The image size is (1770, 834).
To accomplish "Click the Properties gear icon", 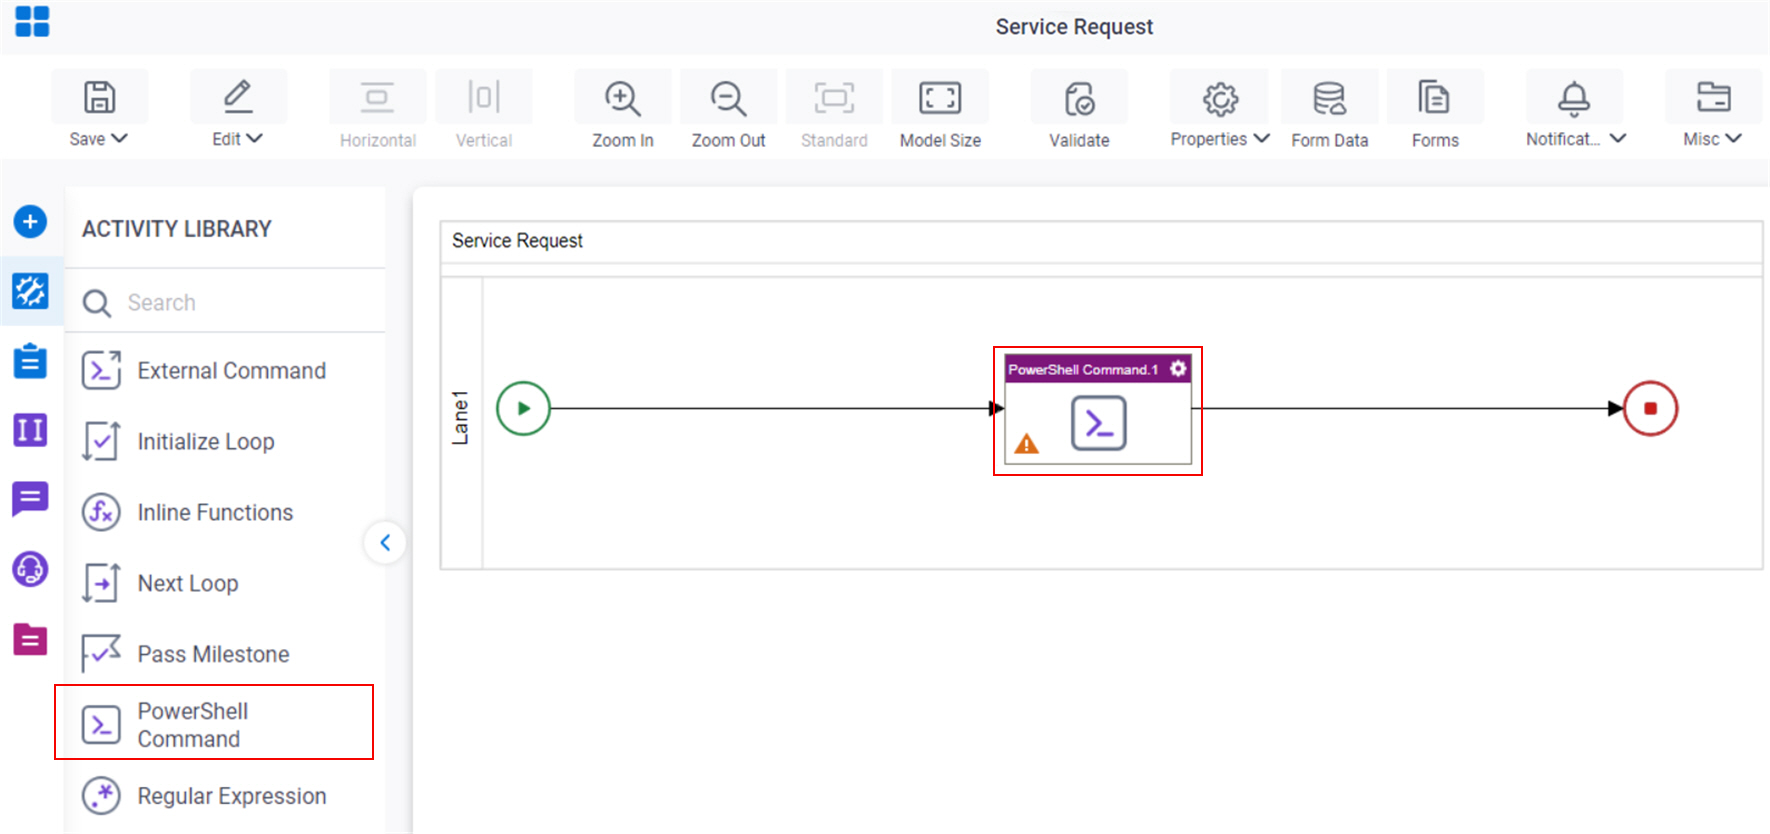I will coord(1220,98).
